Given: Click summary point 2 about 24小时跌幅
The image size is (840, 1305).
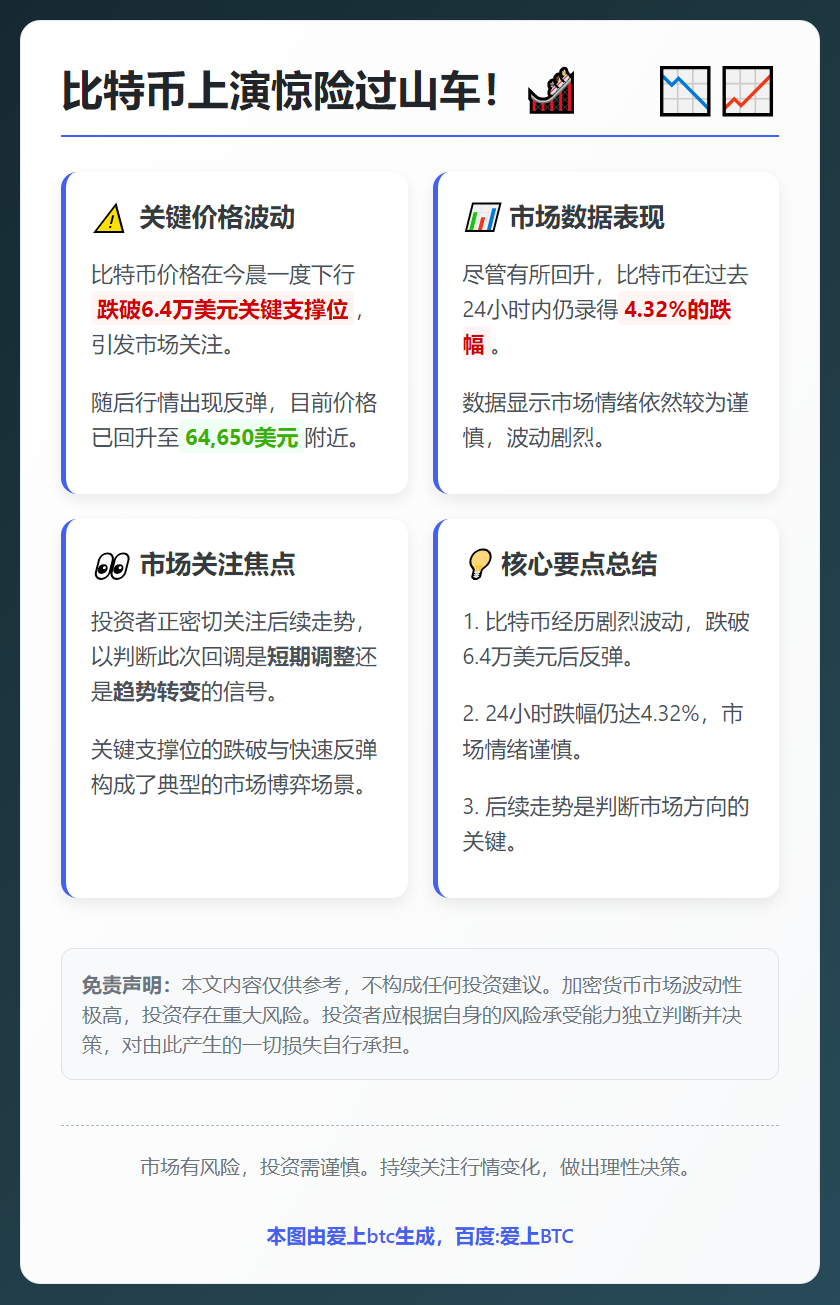Looking at the screenshot, I should coord(603,732).
